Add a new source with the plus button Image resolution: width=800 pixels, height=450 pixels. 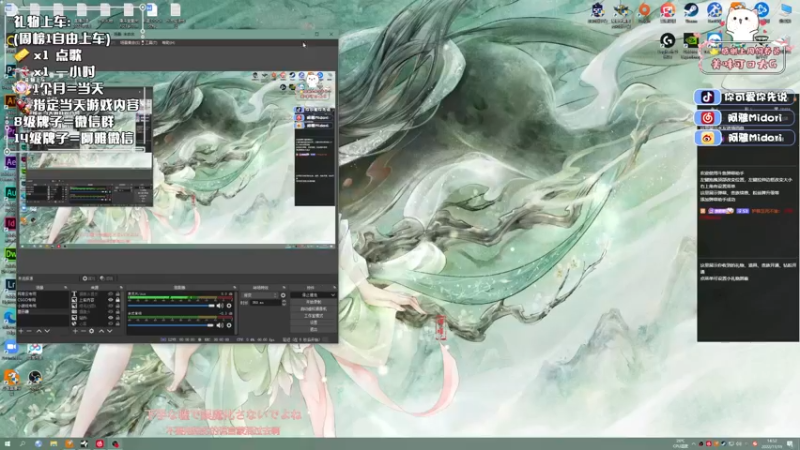(75, 331)
